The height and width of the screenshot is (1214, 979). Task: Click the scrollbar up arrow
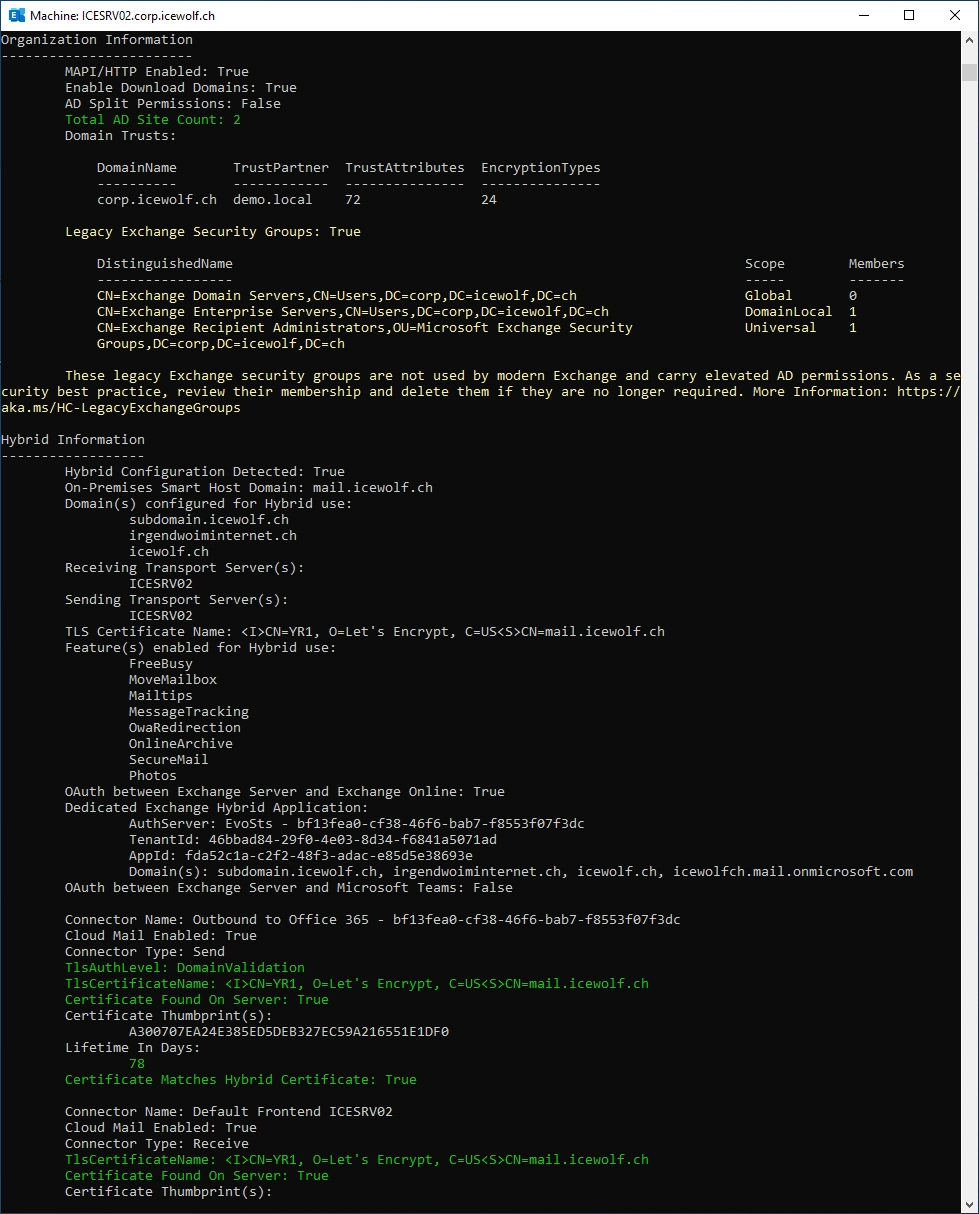[969, 40]
